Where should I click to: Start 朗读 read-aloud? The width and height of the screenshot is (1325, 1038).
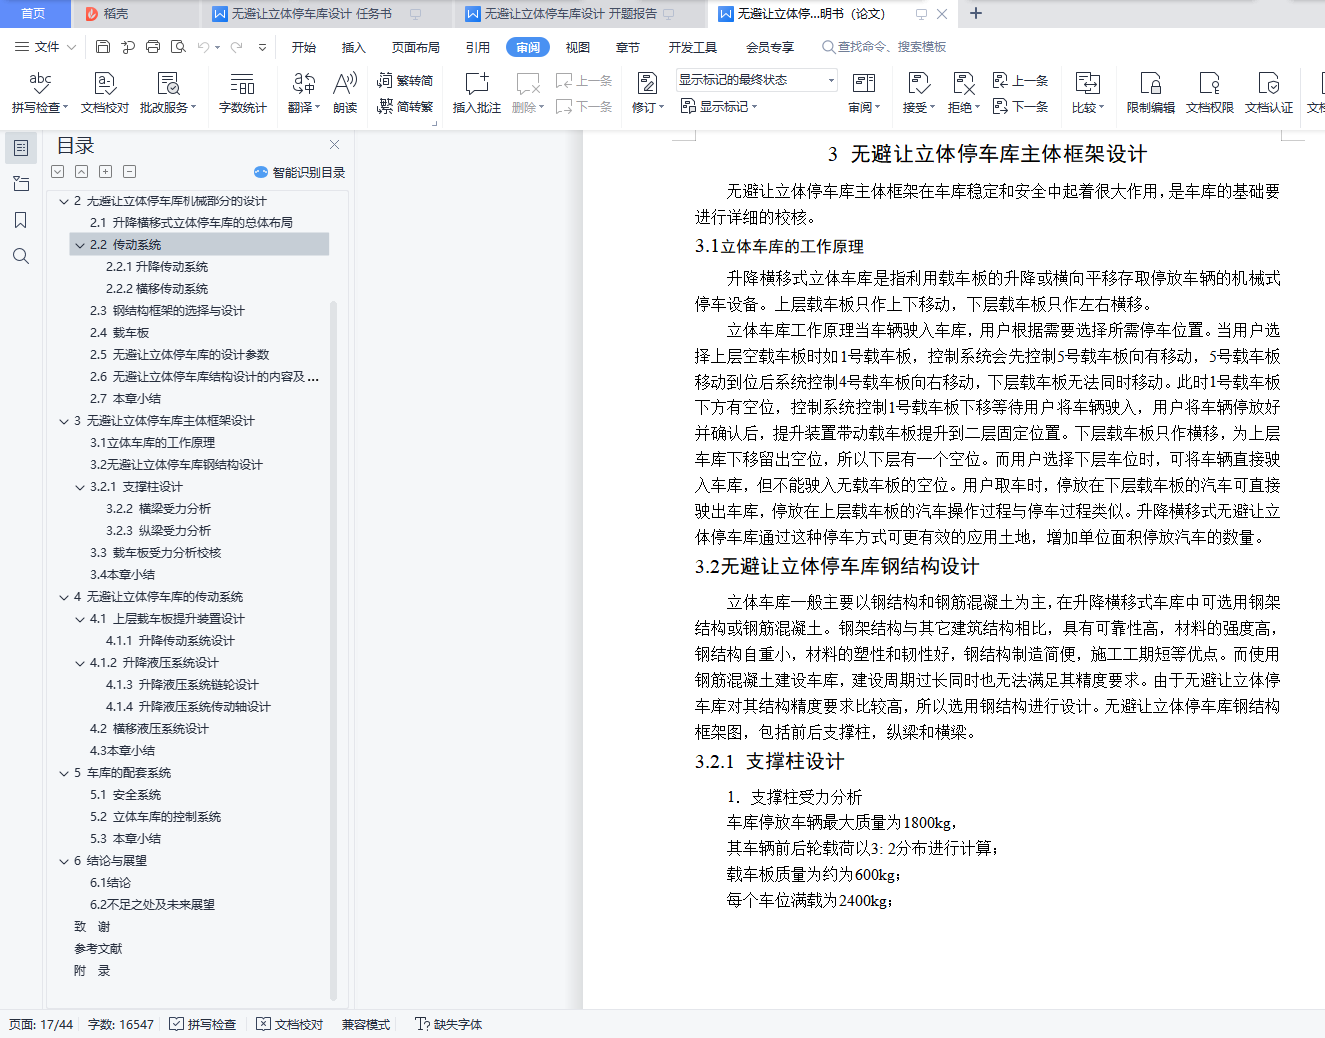point(345,92)
